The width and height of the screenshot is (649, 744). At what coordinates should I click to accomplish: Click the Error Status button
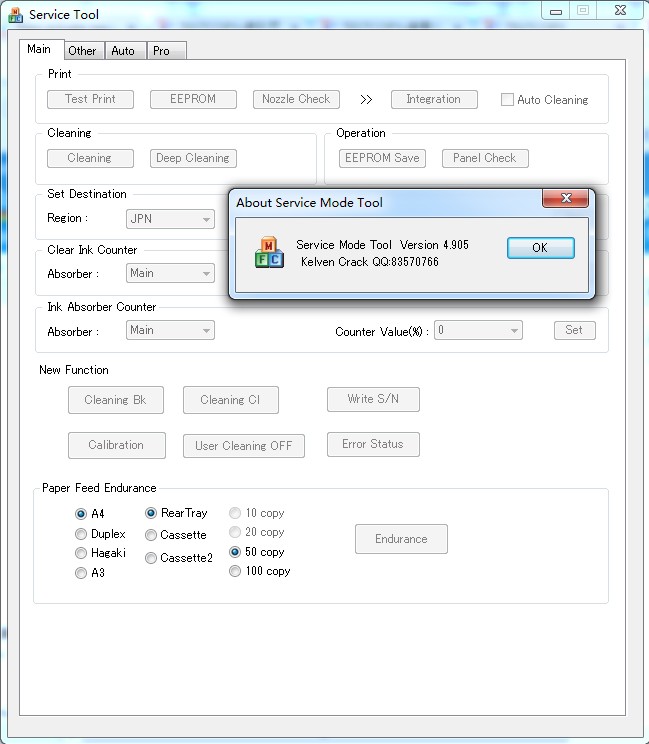click(x=373, y=444)
